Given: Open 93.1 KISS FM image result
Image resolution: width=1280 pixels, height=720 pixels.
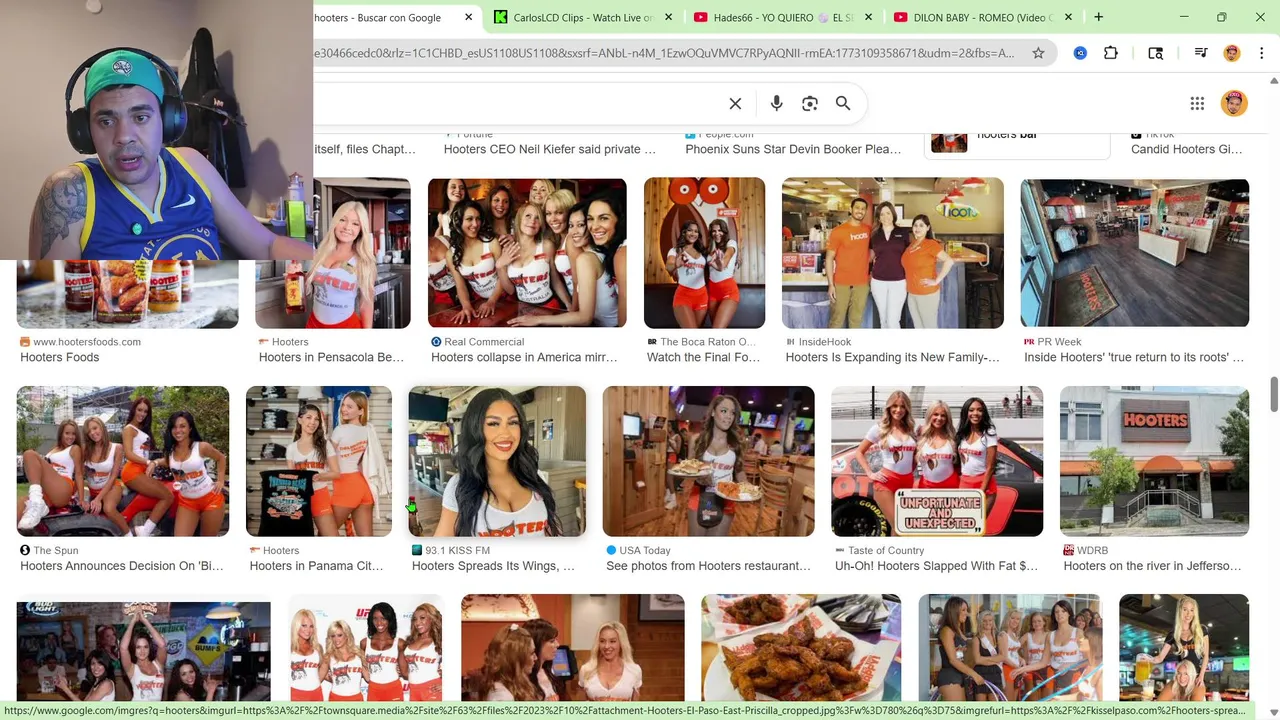Looking at the screenshot, I should (497, 461).
